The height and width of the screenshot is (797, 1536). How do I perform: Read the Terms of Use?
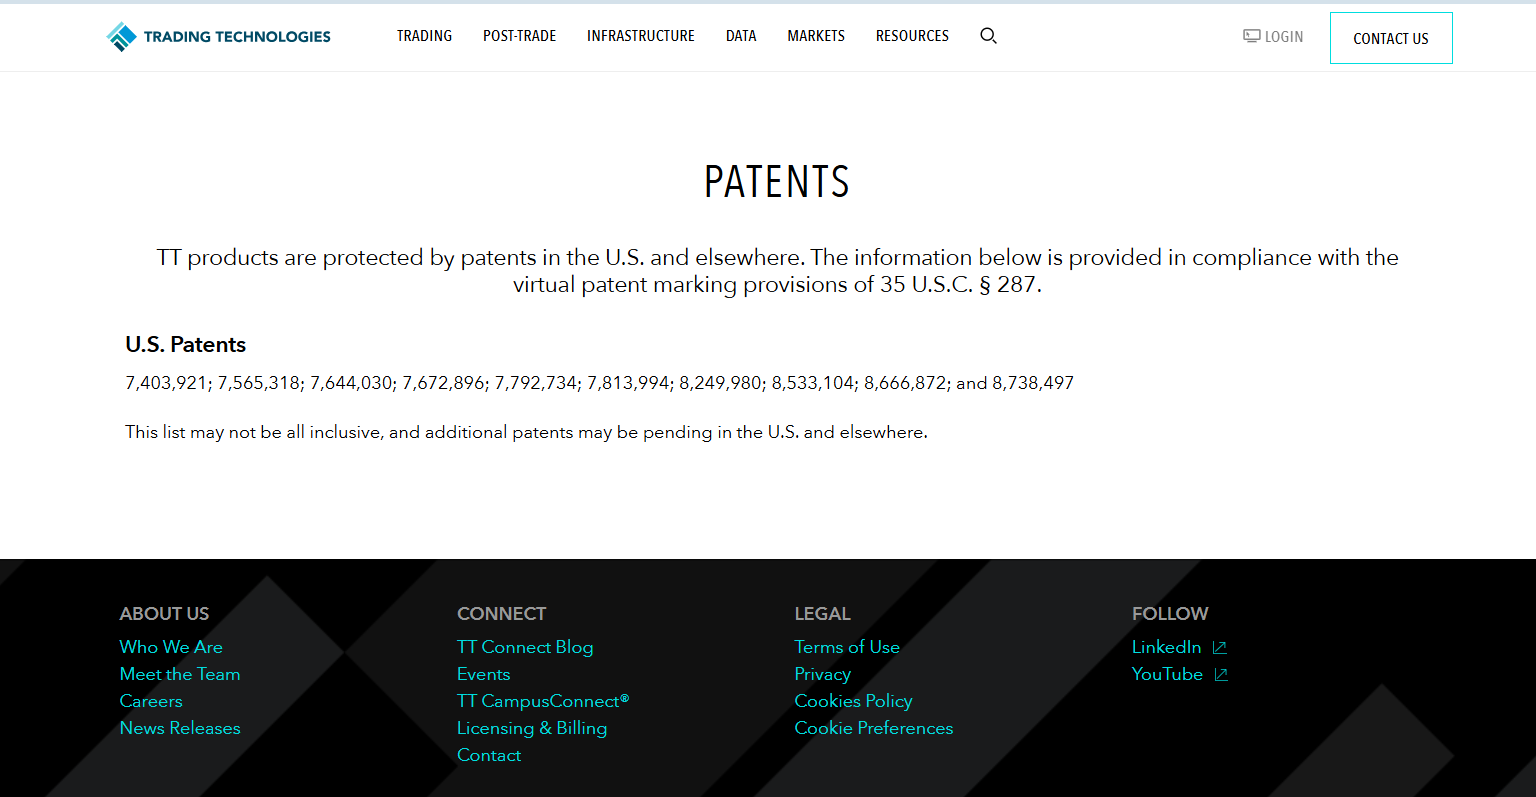(x=847, y=647)
